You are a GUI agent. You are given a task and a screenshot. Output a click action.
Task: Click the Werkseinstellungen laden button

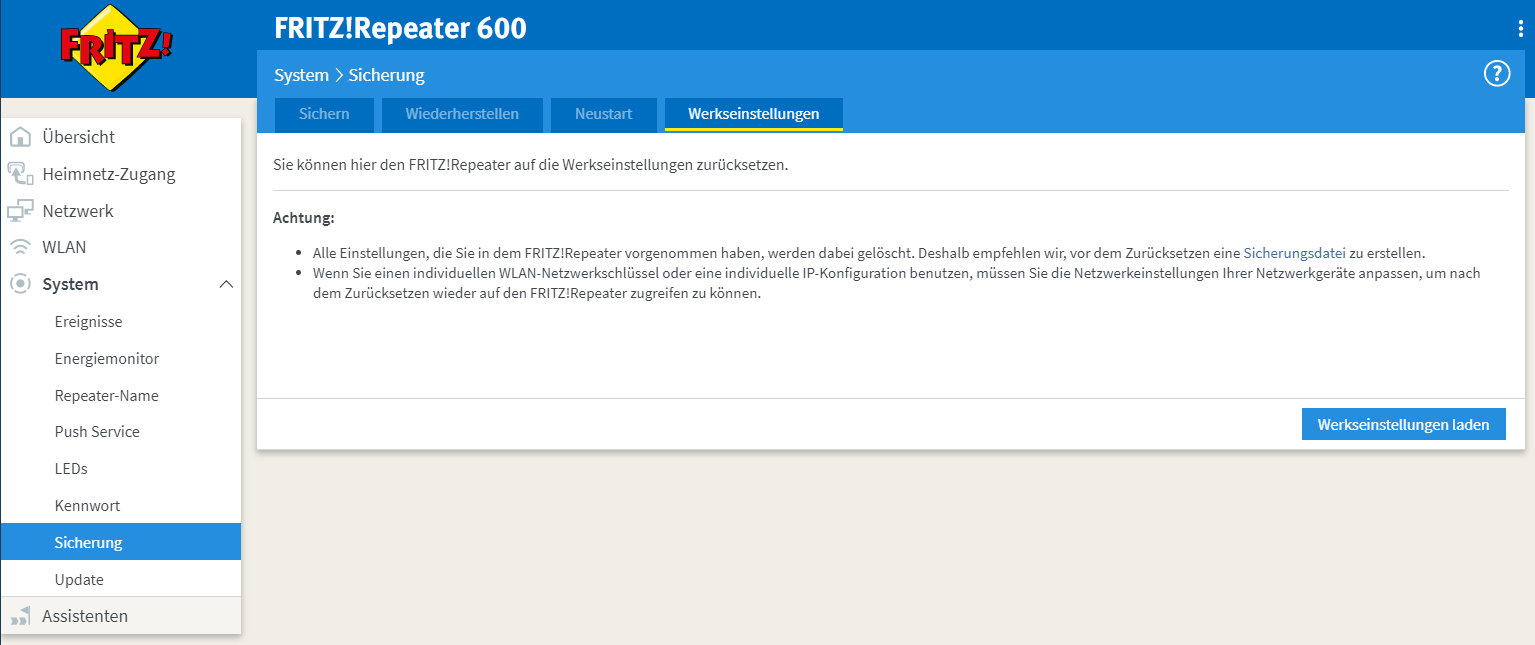point(1404,424)
